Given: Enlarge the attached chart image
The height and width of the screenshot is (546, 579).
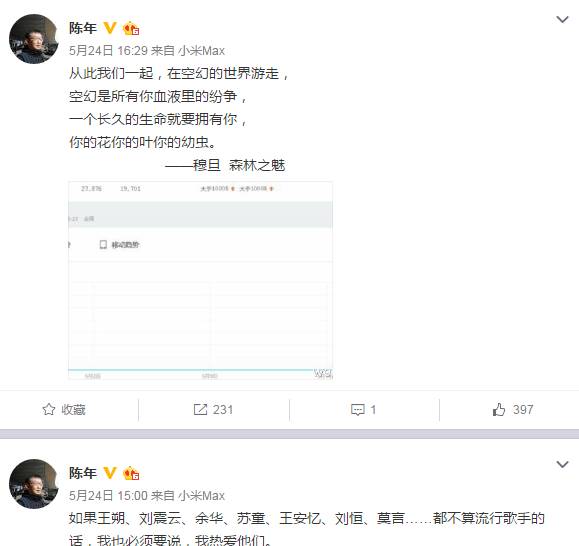Looking at the screenshot, I should tap(201, 281).
